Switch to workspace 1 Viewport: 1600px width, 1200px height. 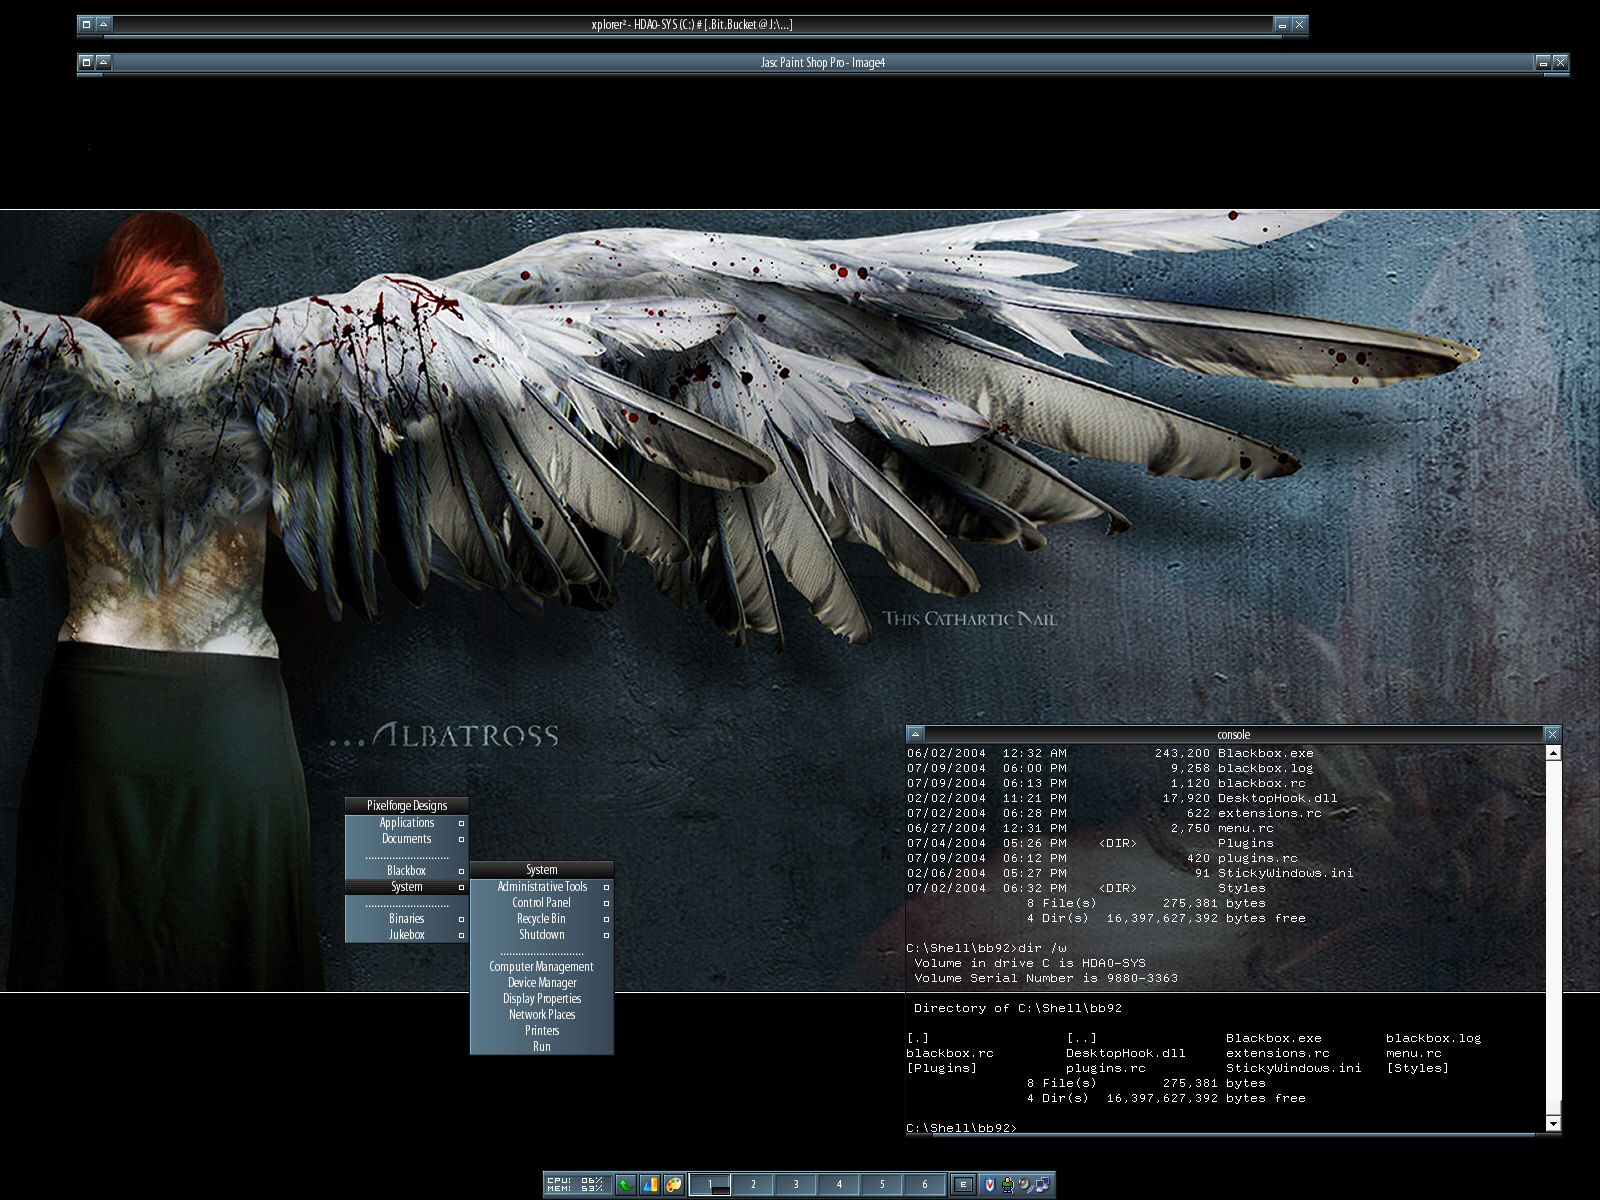[x=710, y=1185]
